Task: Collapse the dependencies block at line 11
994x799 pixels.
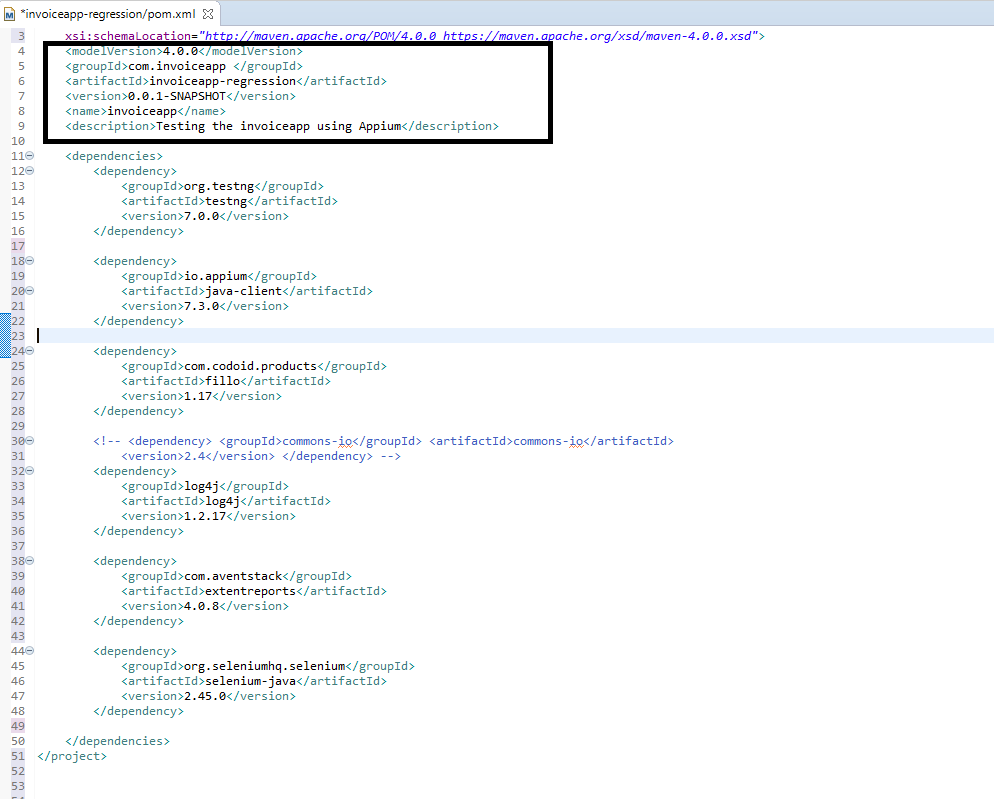Action: pos(30,156)
